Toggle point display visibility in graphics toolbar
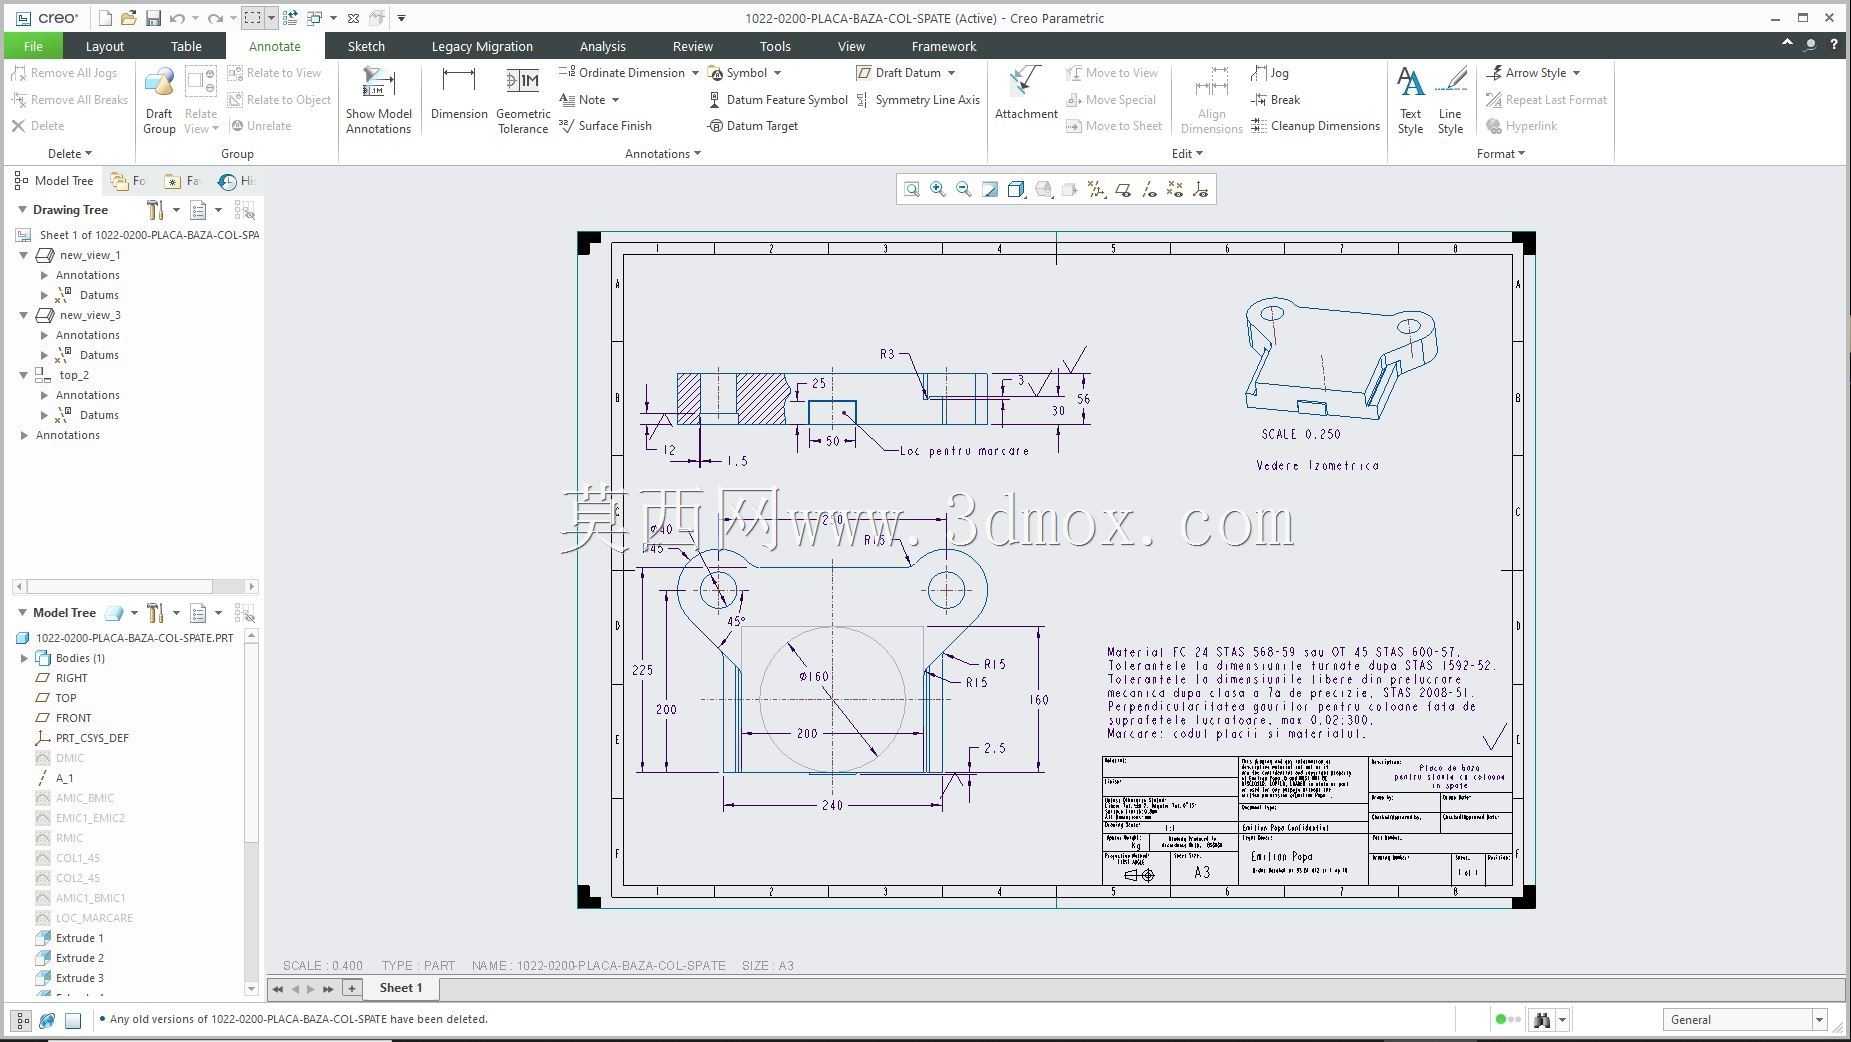The height and width of the screenshot is (1042, 1851). click(x=1175, y=189)
